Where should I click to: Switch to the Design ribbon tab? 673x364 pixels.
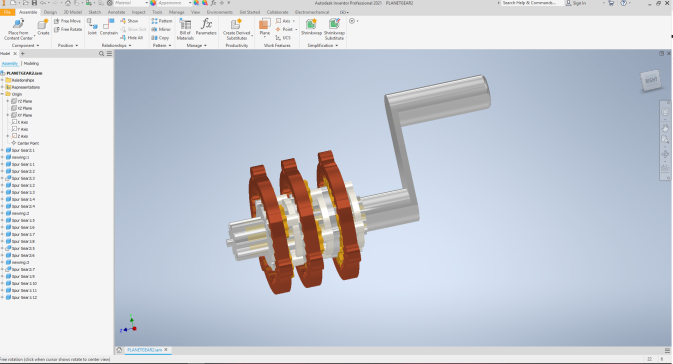(x=50, y=12)
